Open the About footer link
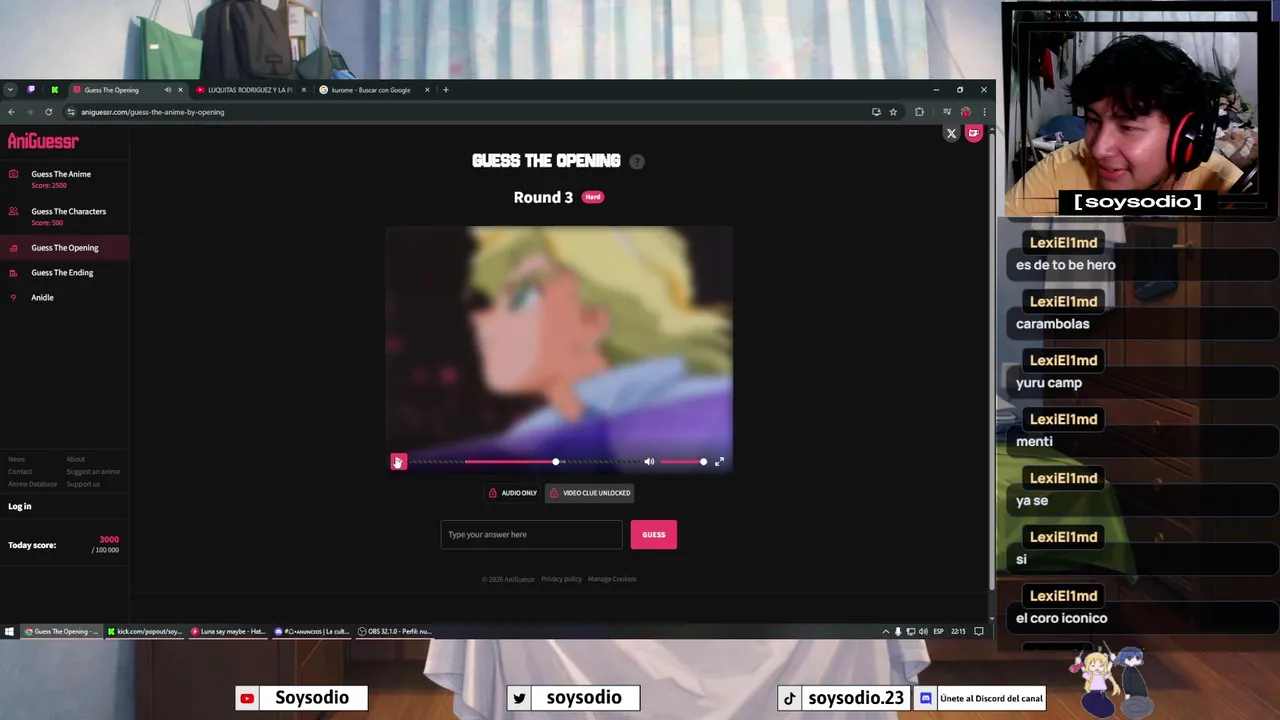The height and width of the screenshot is (720, 1280). click(76, 459)
